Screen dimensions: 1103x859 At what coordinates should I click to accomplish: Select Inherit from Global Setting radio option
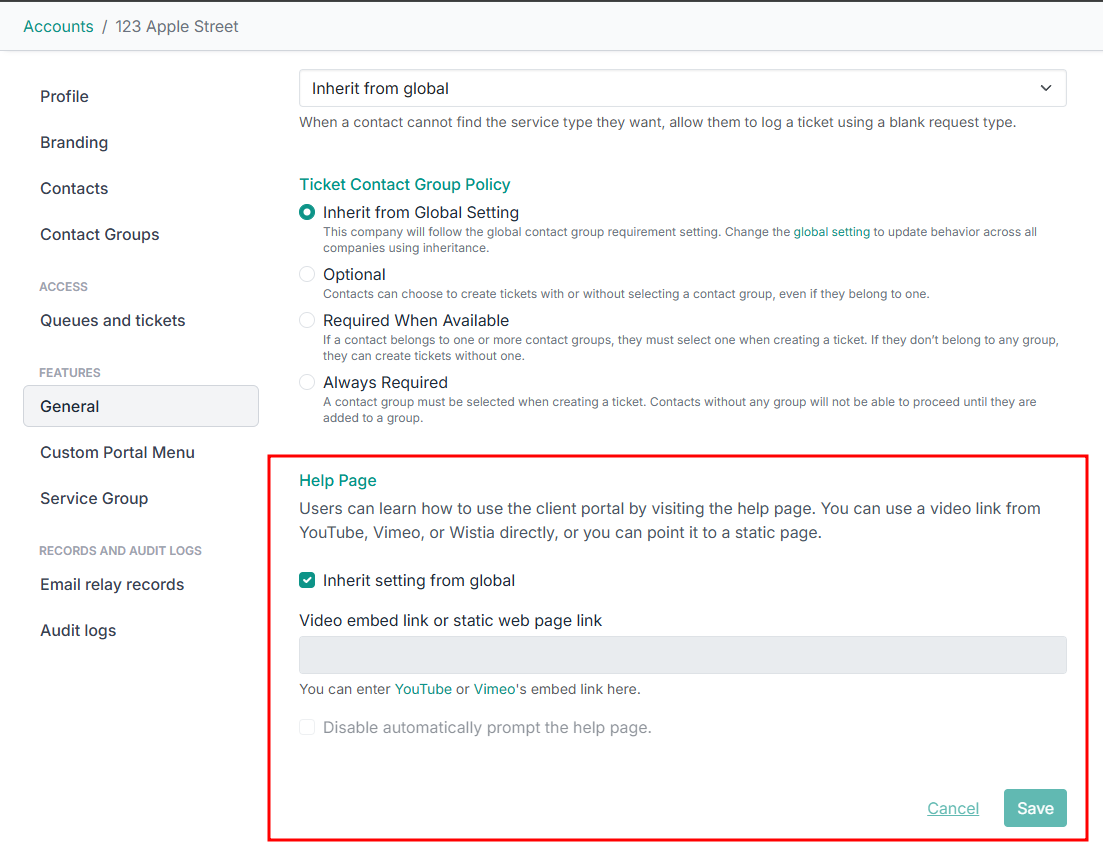(x=307, y=212)
